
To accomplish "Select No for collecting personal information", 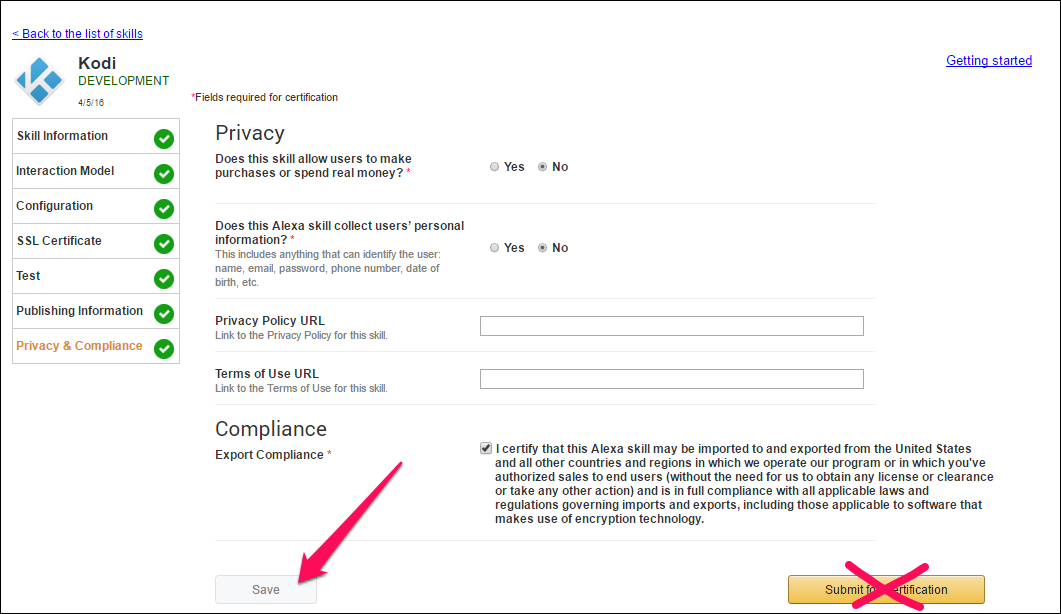I will tap(543, 248).
